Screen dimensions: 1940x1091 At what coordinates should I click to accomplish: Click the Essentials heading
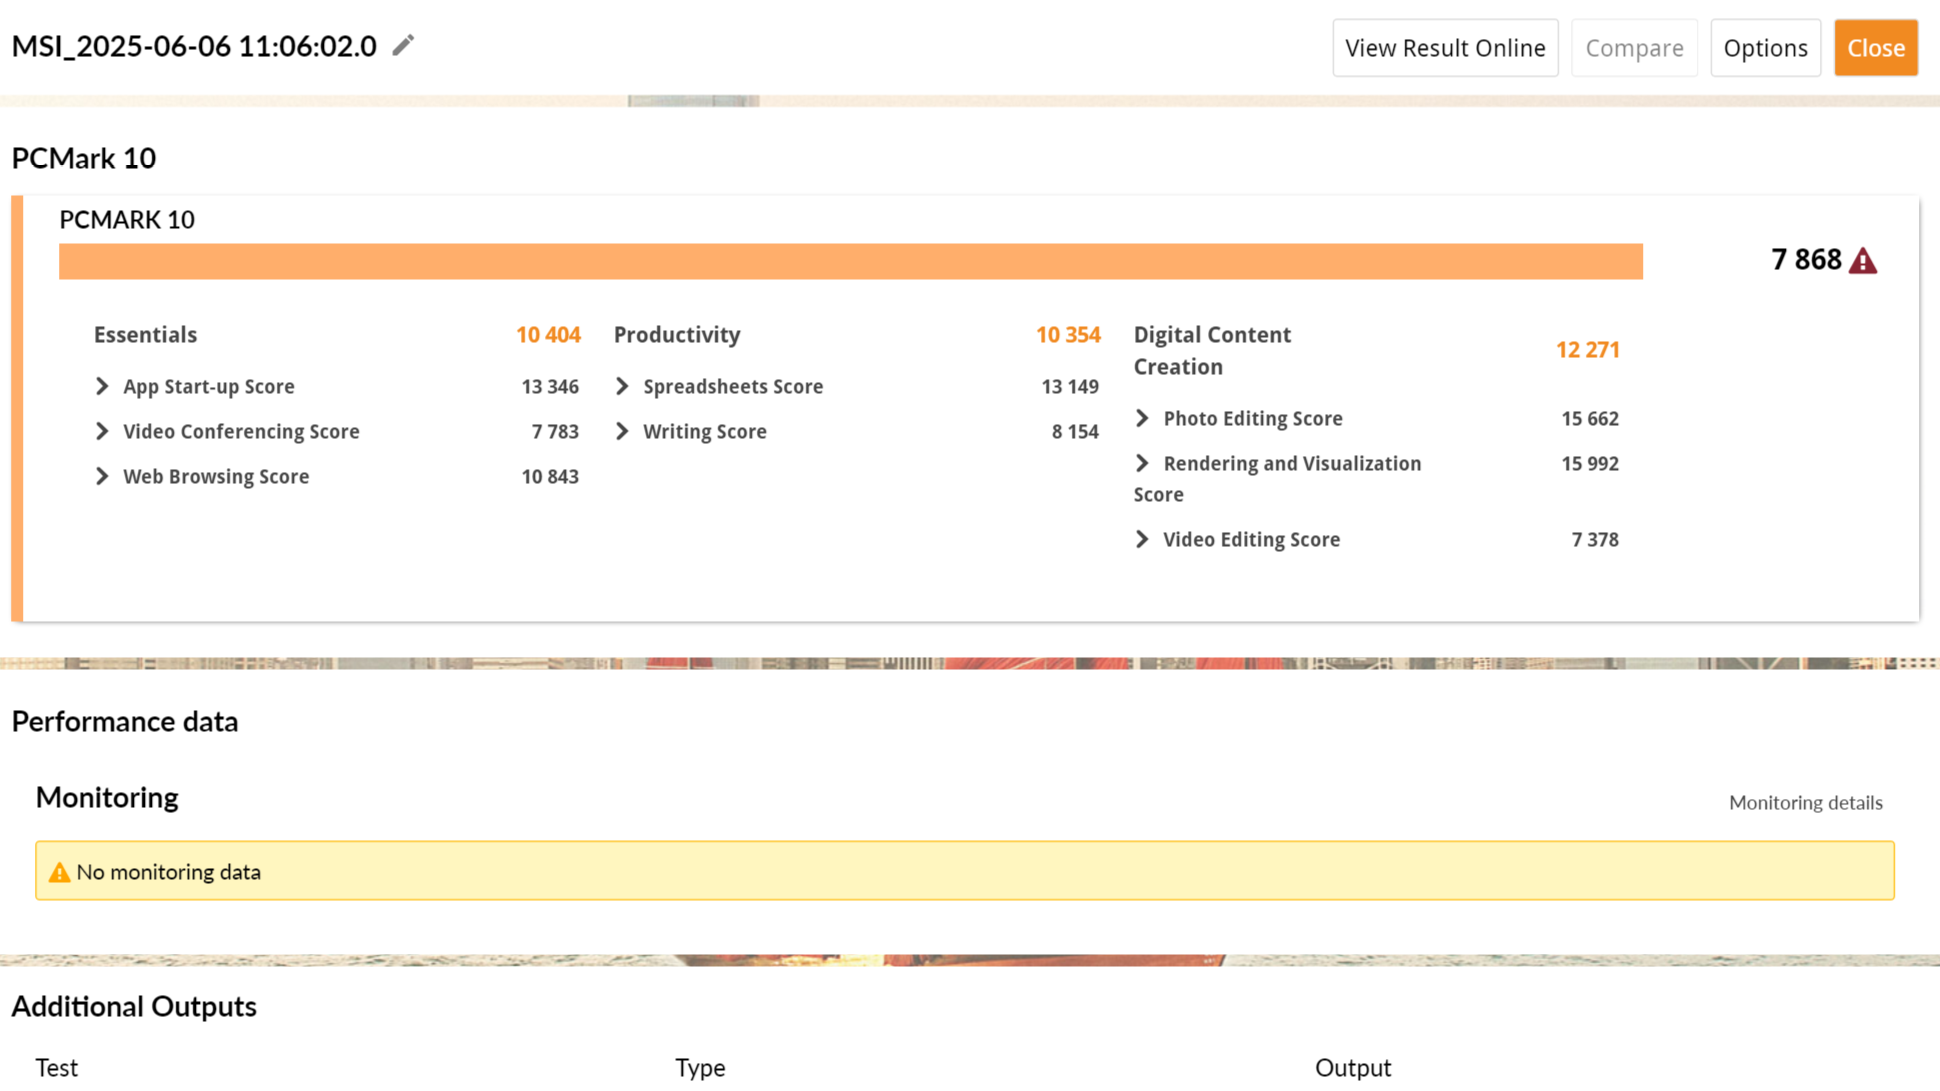145,335
